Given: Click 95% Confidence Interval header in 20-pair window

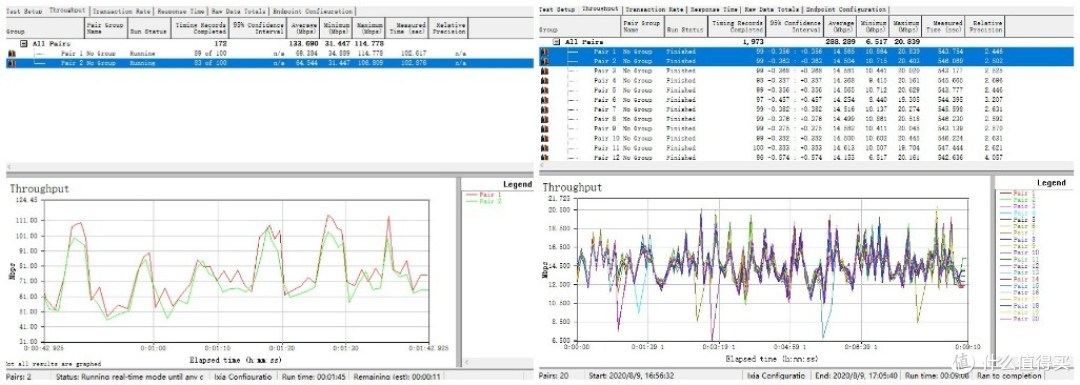Looking at the screenshot, I should [x=795, y=27].
